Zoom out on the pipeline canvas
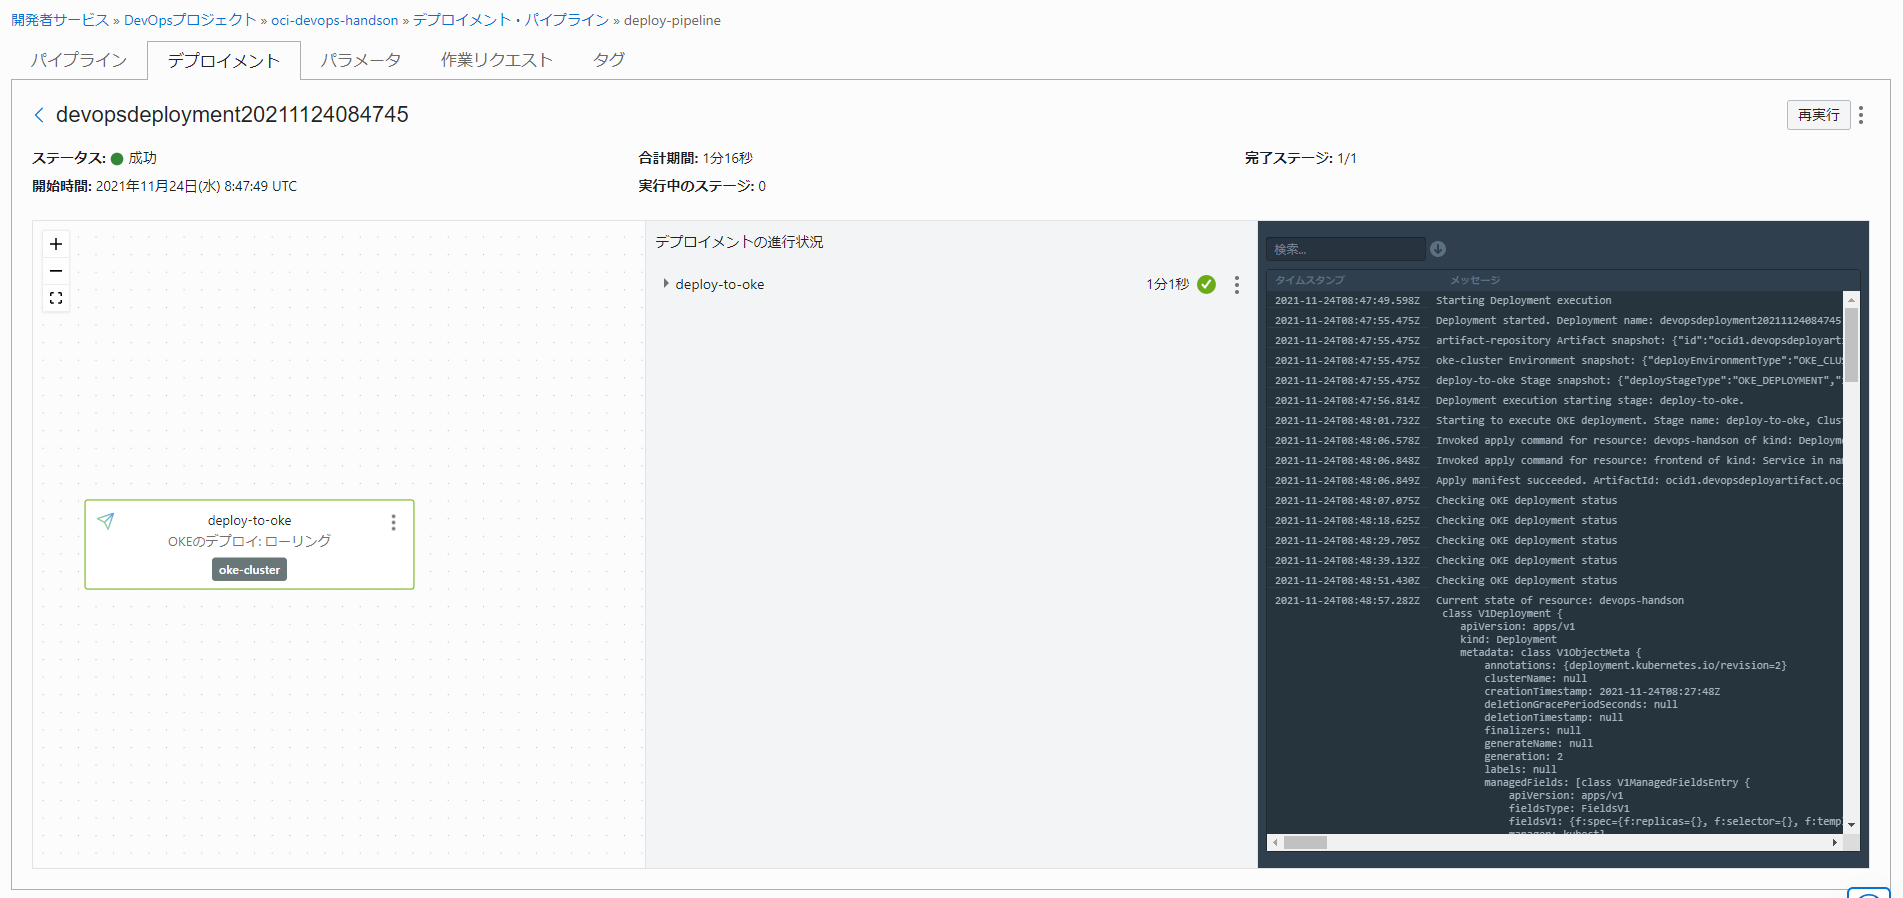 point(56,271)
